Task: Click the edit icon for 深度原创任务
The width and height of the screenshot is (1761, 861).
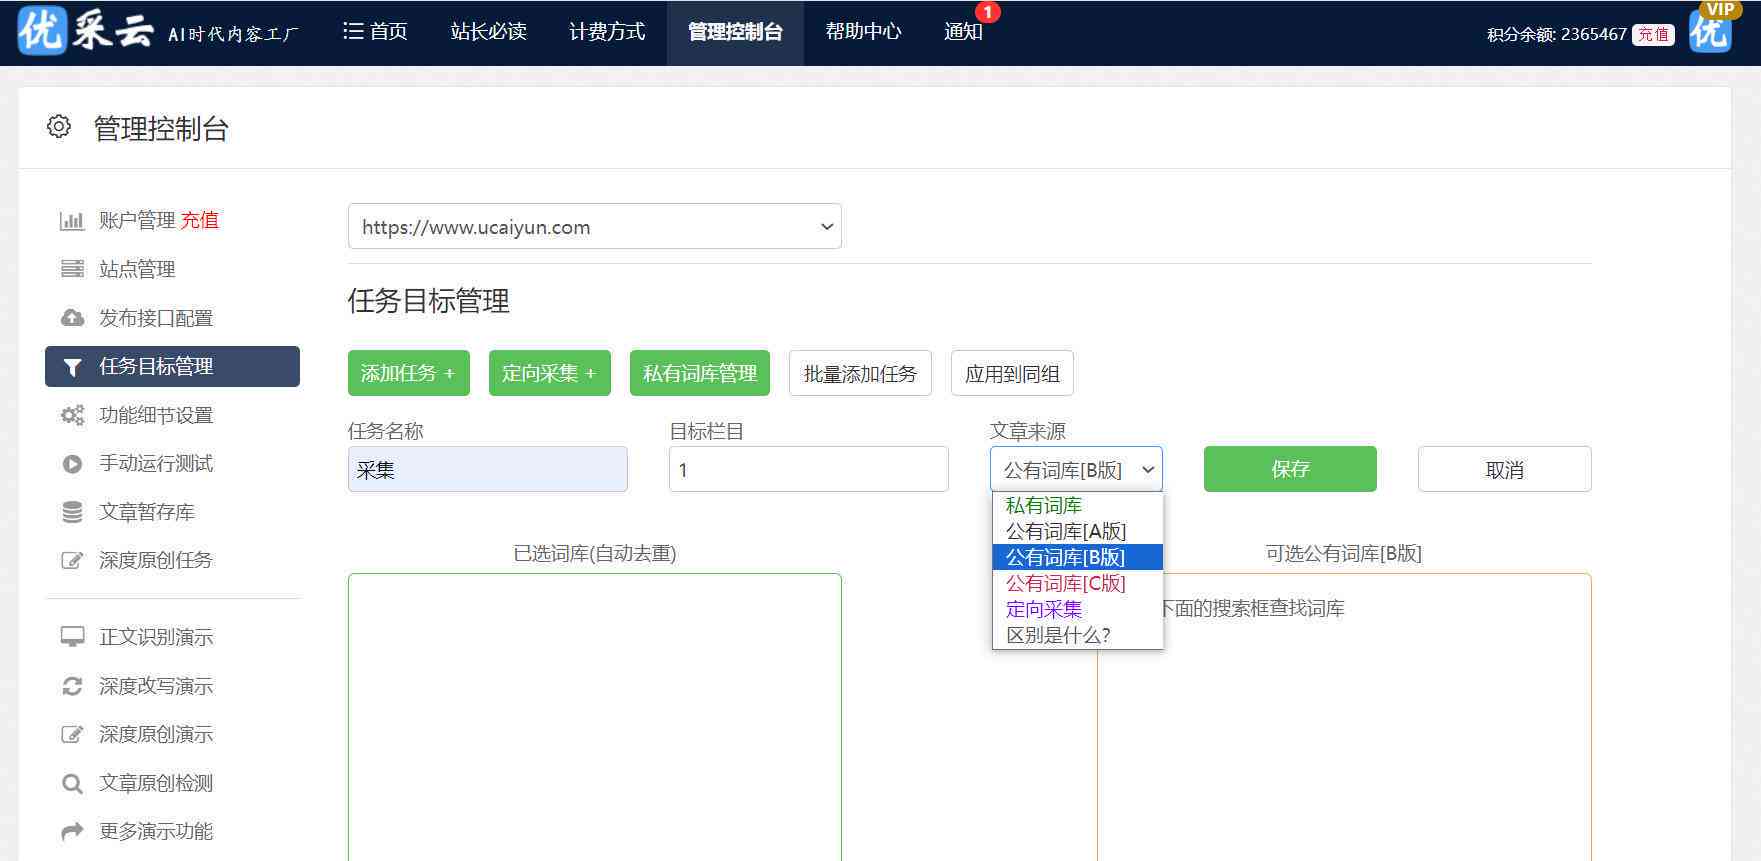Action: (x=72, y=561)
